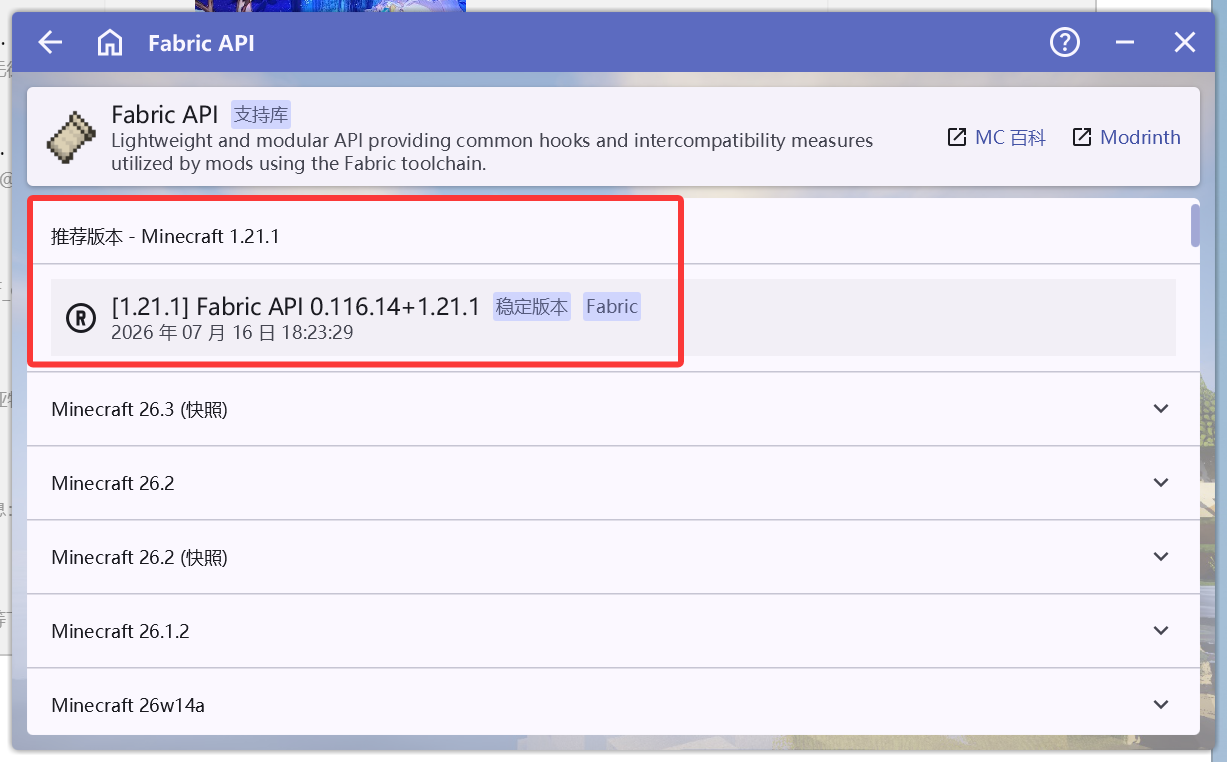The height and width of the screenshot is (762, 1227).
Task: Click the 支持库 tag next to Fabric API
Action: coord(261,114)
